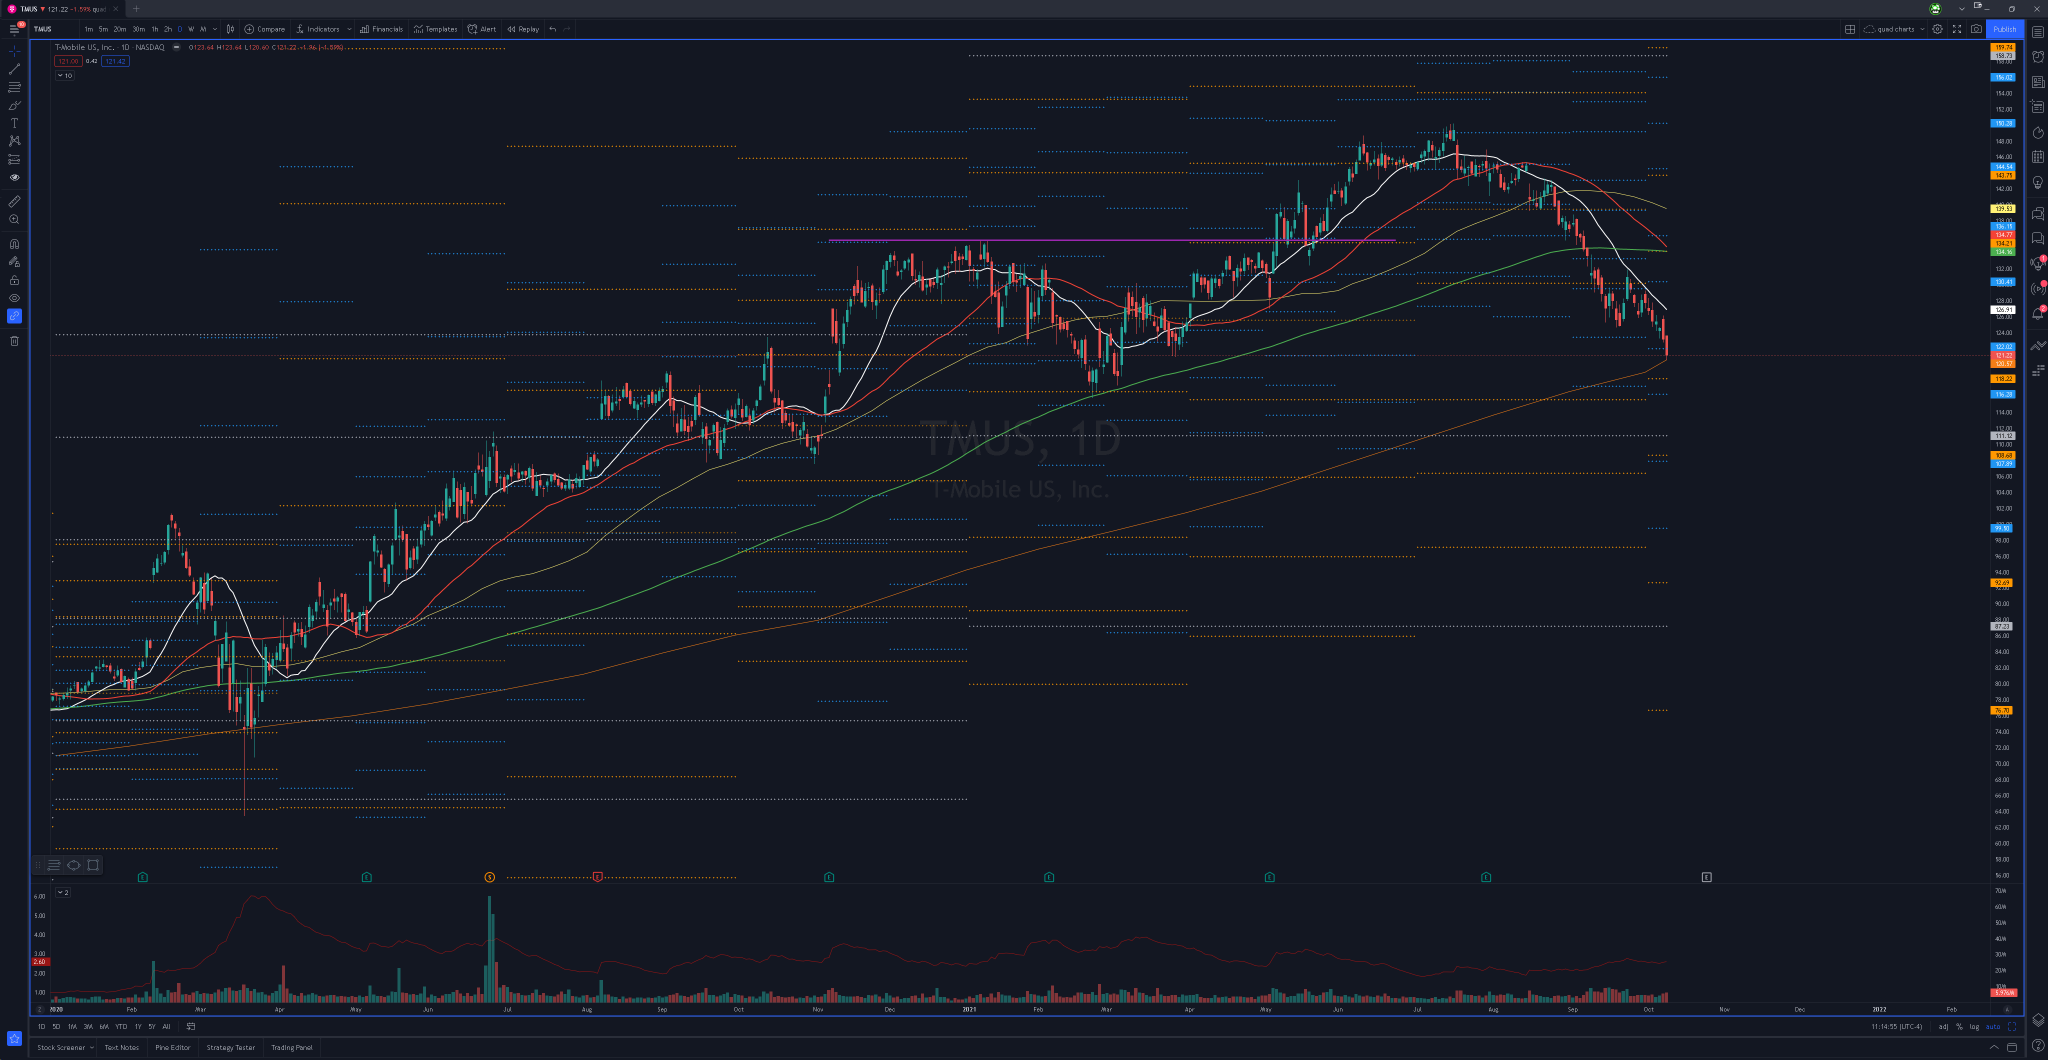The image size is (2048, 1060).
Task: Click the trash remove drawings icon
Action: coord(14,341)
